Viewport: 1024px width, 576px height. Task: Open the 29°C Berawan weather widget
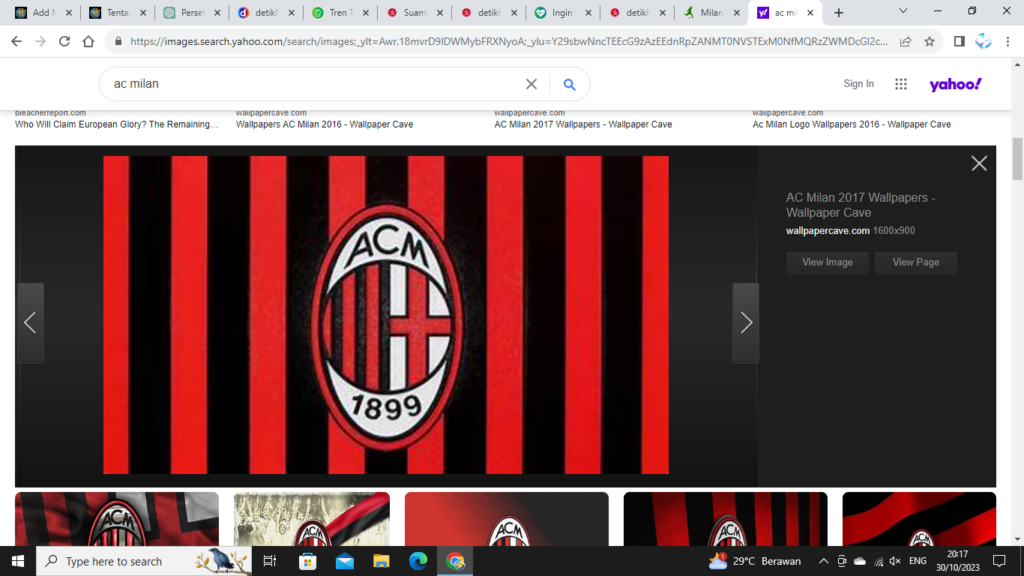point(755,561)
